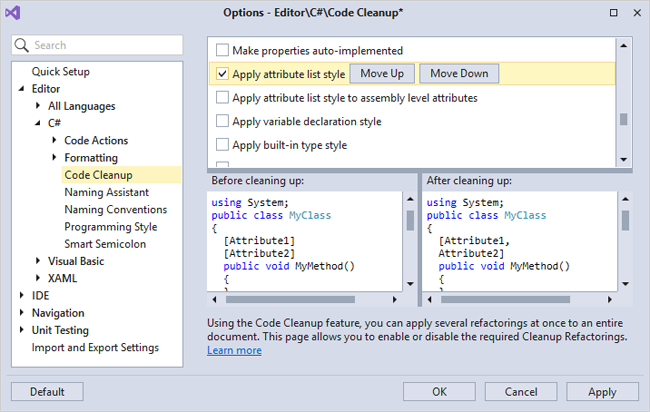Enable Make properties auto-implemented checkbox
Screen dimensions: 650x412
223,50
